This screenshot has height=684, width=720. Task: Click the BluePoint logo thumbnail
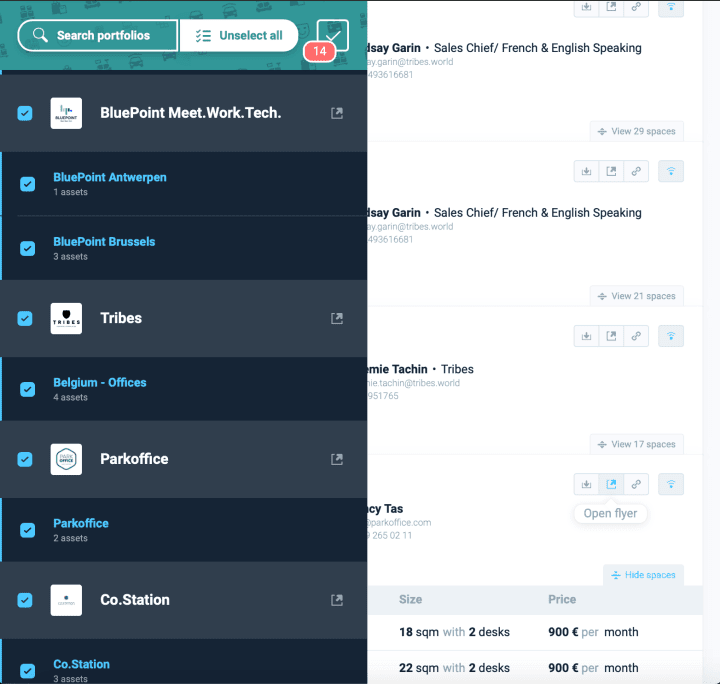66,113
